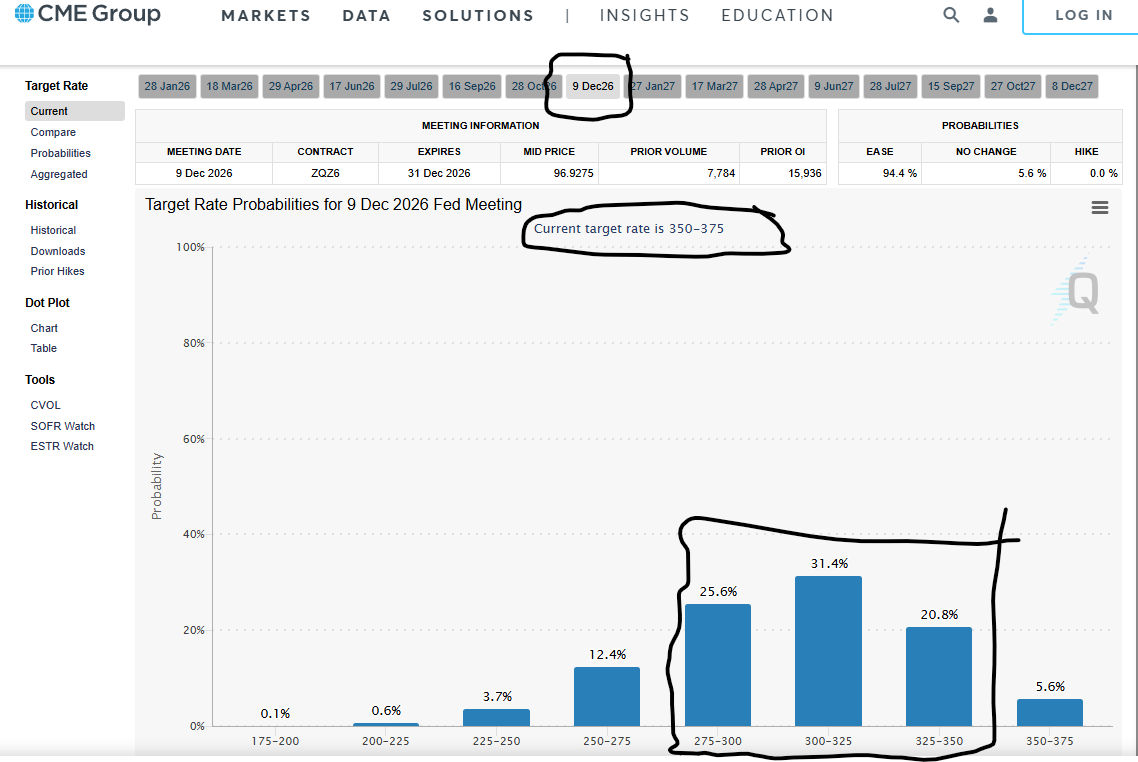This screenshot has height=762, width=1138.
Task: Click the 350-375 rate bar at 5.6%
Action: 1049,713
